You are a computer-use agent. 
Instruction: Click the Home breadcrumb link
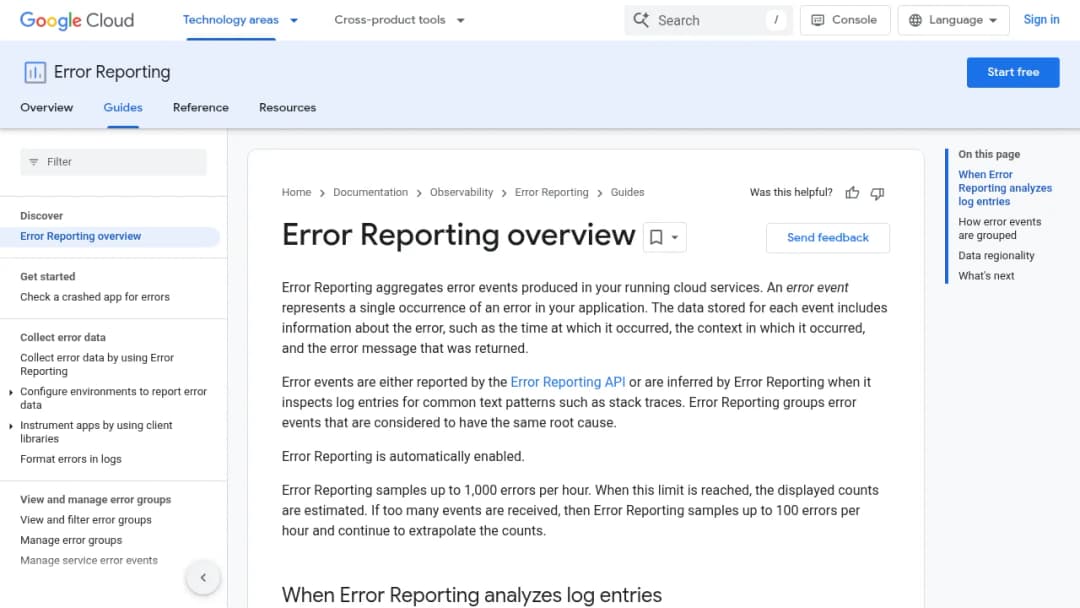296,192
